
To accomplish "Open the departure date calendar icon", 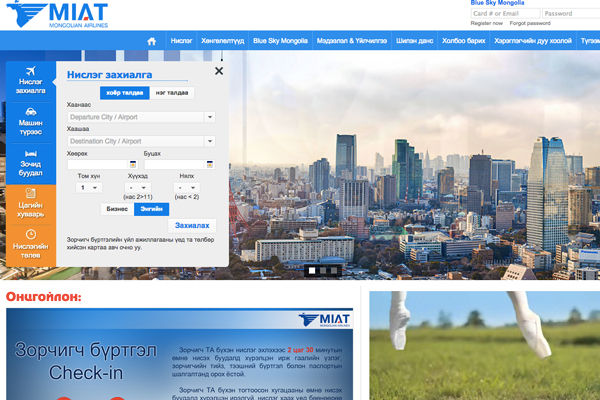I will coord(133,164).
